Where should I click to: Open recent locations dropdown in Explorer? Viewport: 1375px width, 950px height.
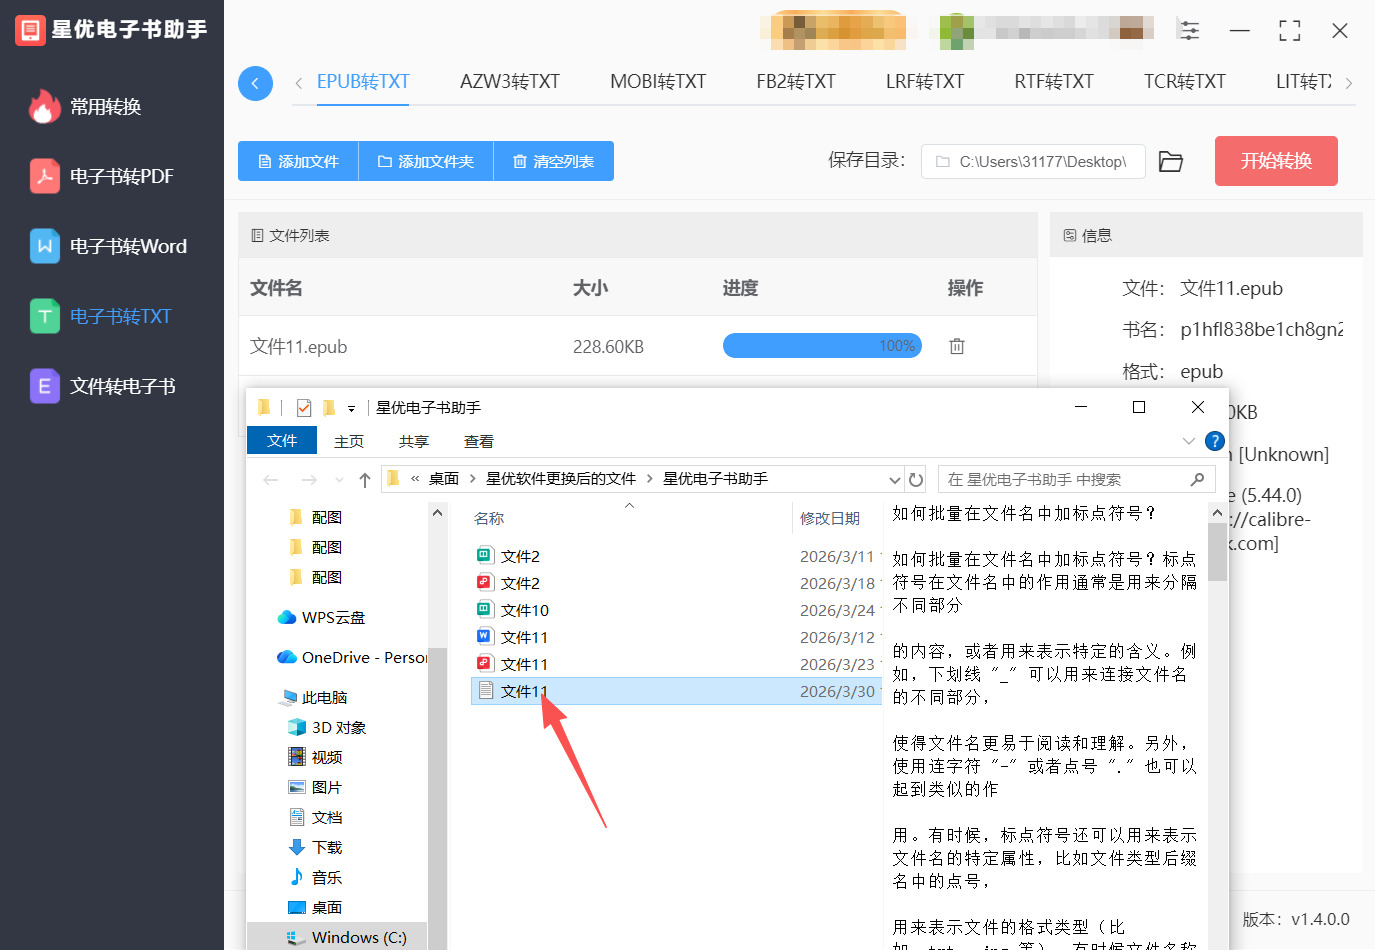click(339, 480)
